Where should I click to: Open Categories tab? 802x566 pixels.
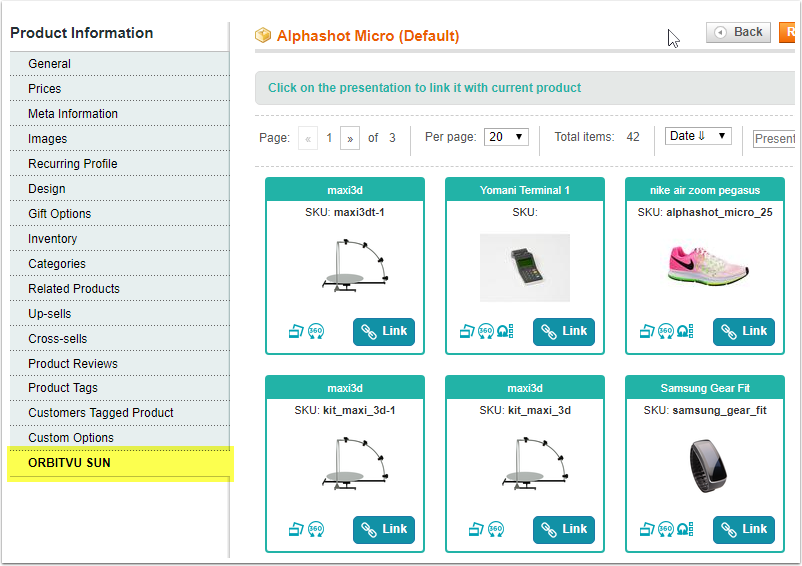tap(120, 264)
